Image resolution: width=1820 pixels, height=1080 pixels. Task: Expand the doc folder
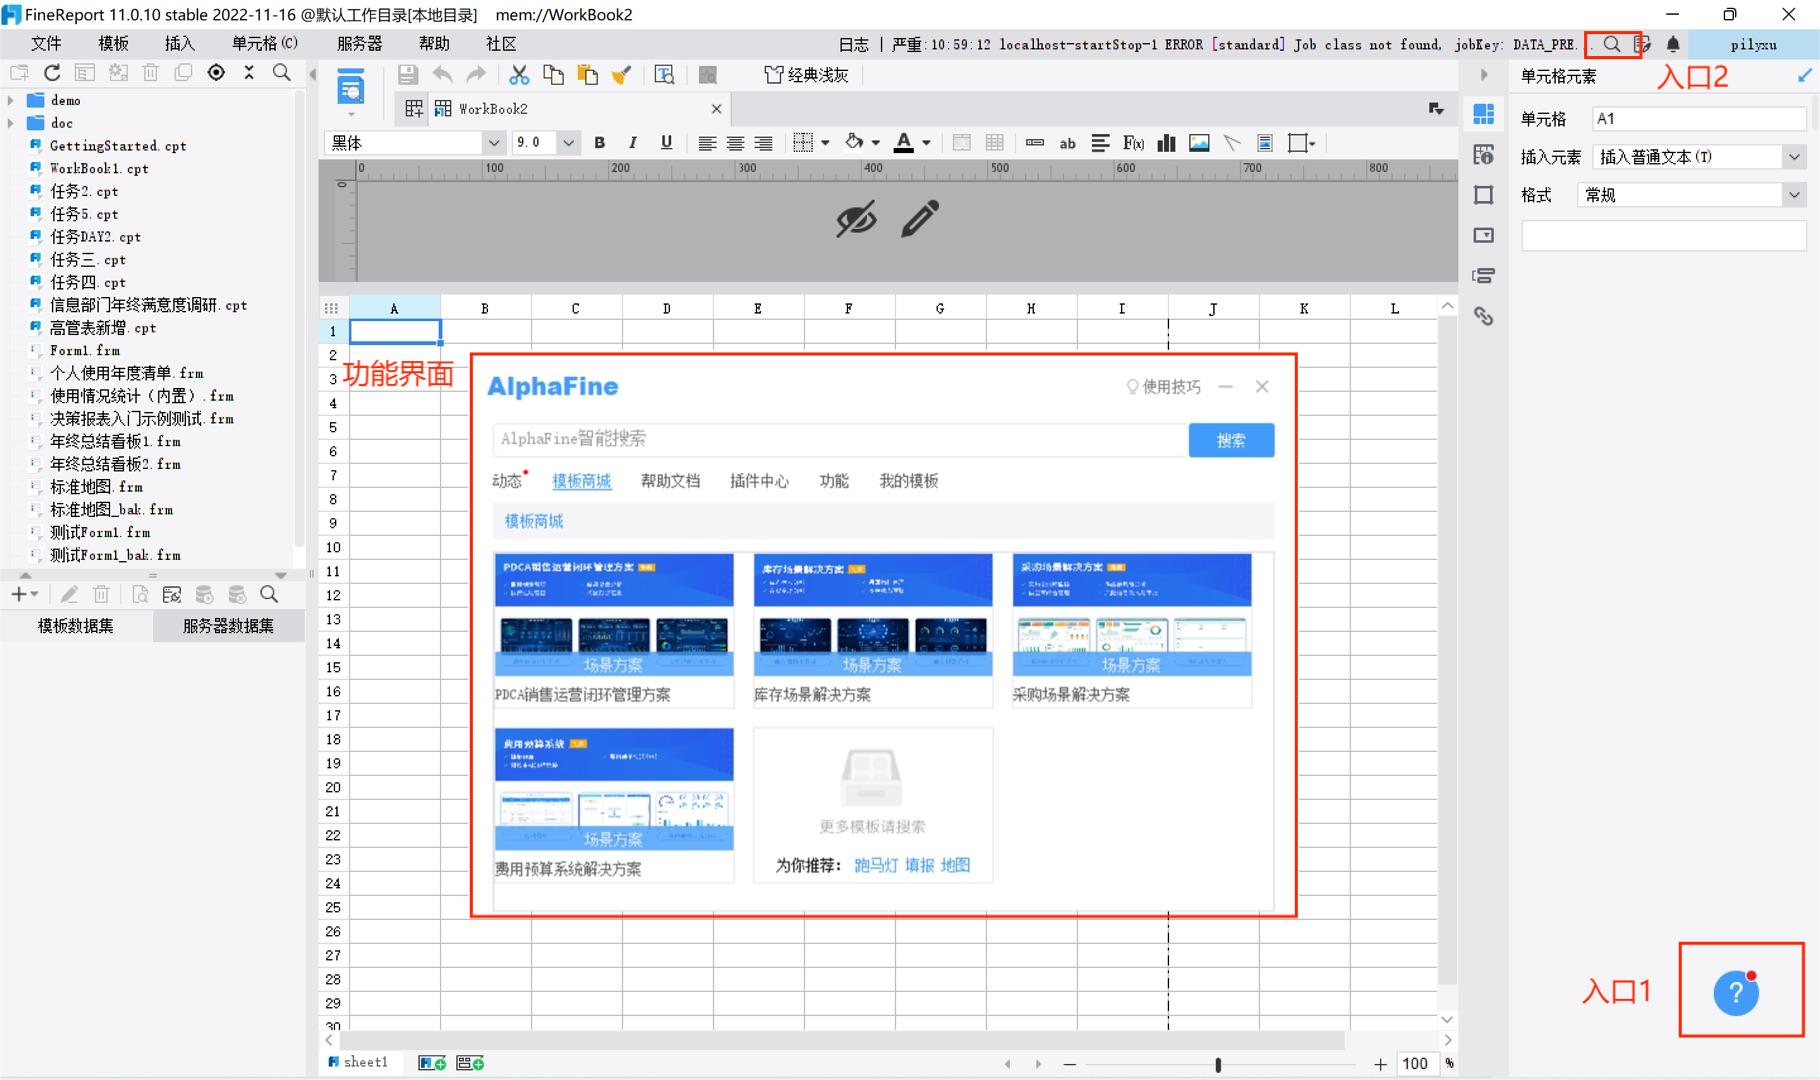point(11,123)
